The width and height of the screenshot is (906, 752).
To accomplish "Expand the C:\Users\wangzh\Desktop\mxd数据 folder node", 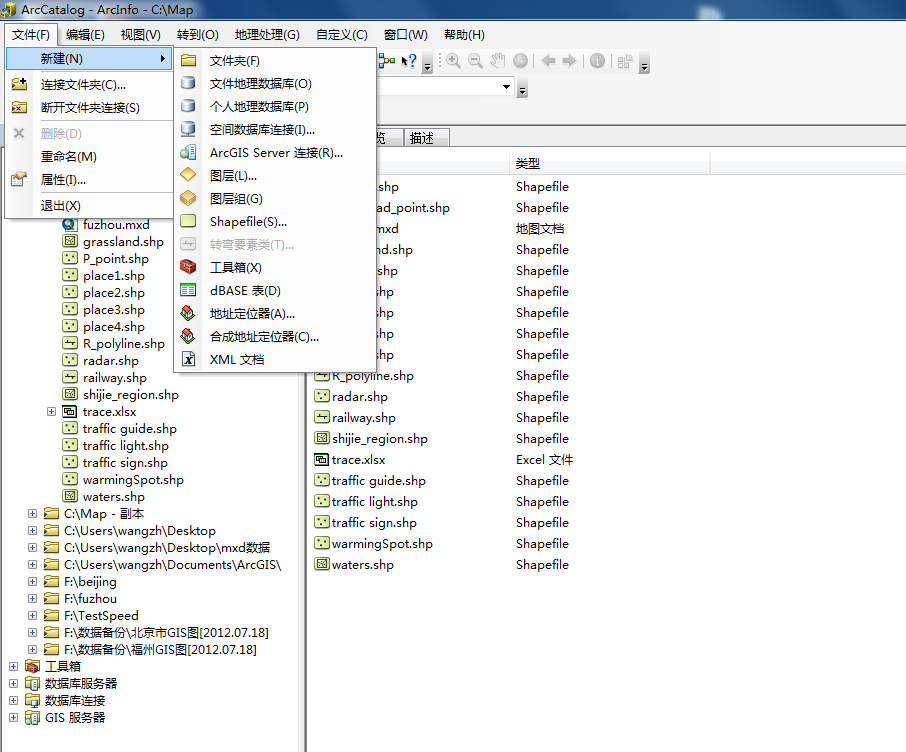I will (x=32, y=547).
